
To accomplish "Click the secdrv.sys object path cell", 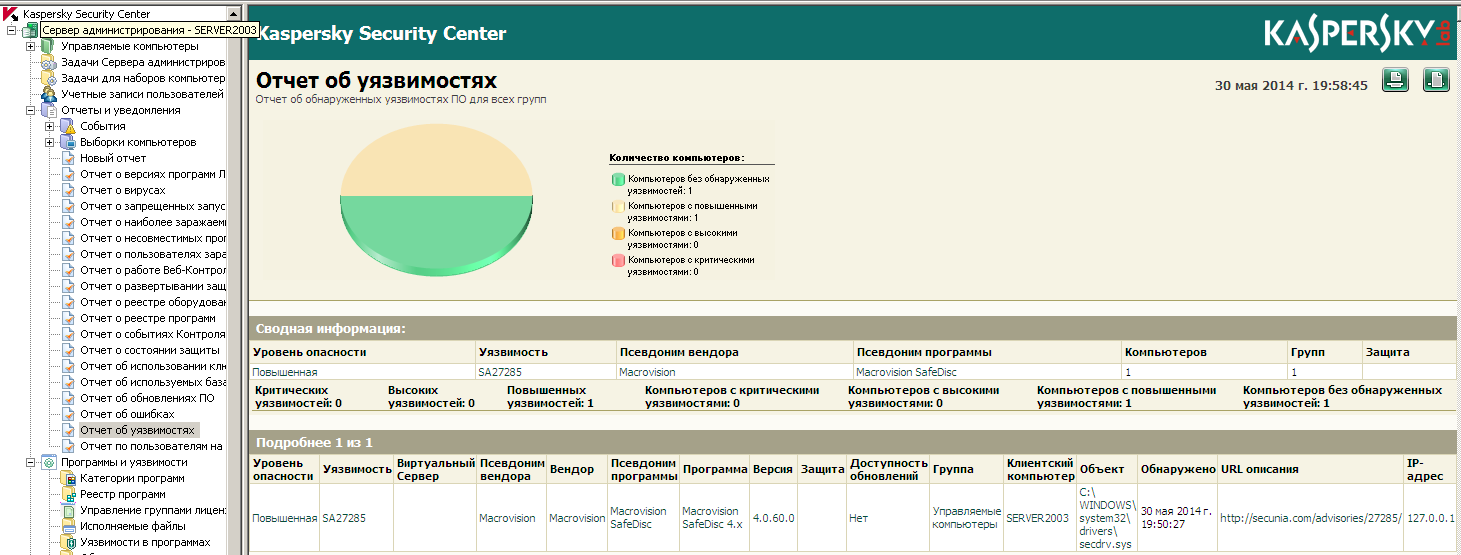I will pyautogui.click(x=1106, y=518).
